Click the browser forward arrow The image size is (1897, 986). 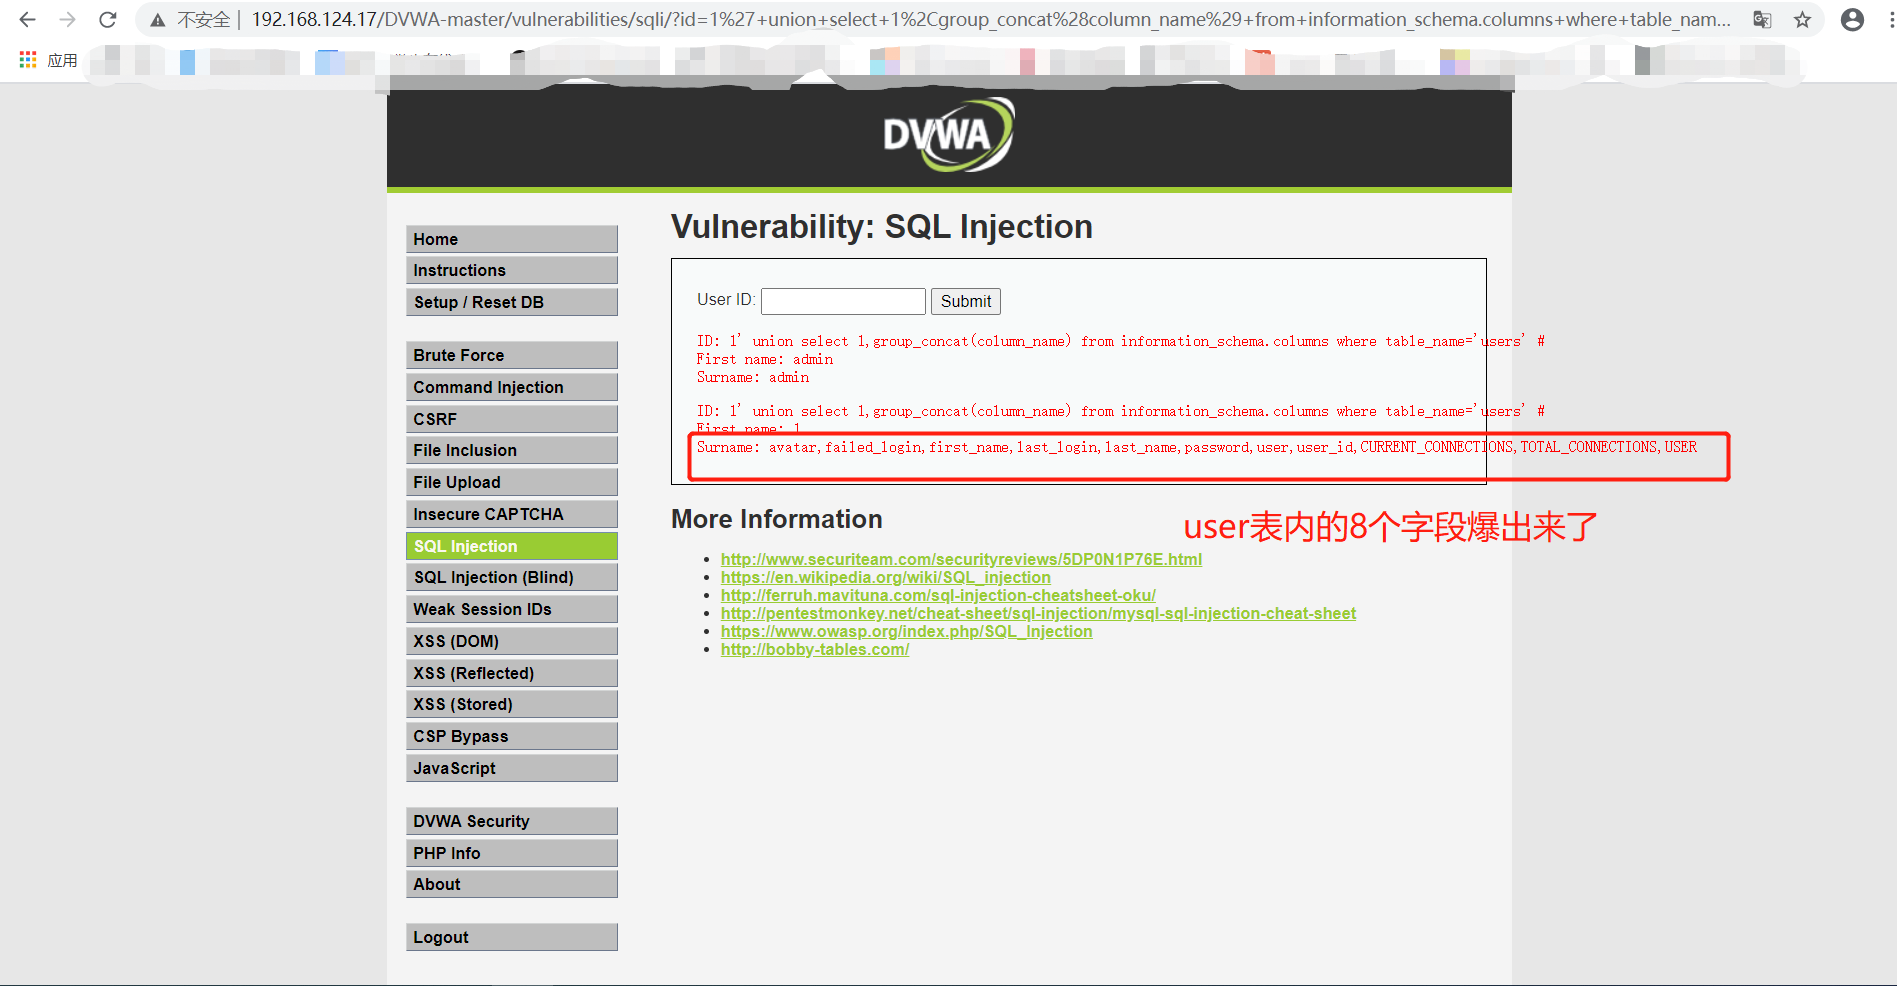(x=67, y=20)
